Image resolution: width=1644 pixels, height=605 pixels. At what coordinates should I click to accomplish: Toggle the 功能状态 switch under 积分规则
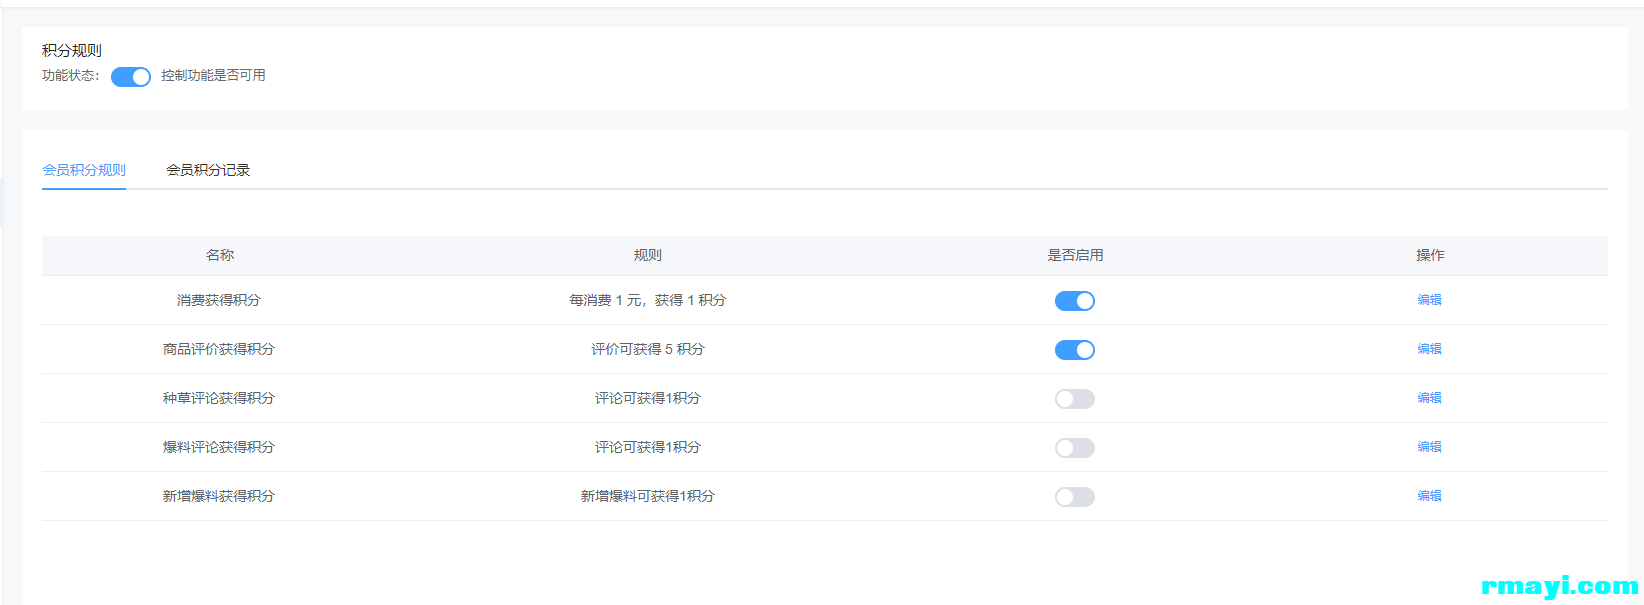pos(131,77)
